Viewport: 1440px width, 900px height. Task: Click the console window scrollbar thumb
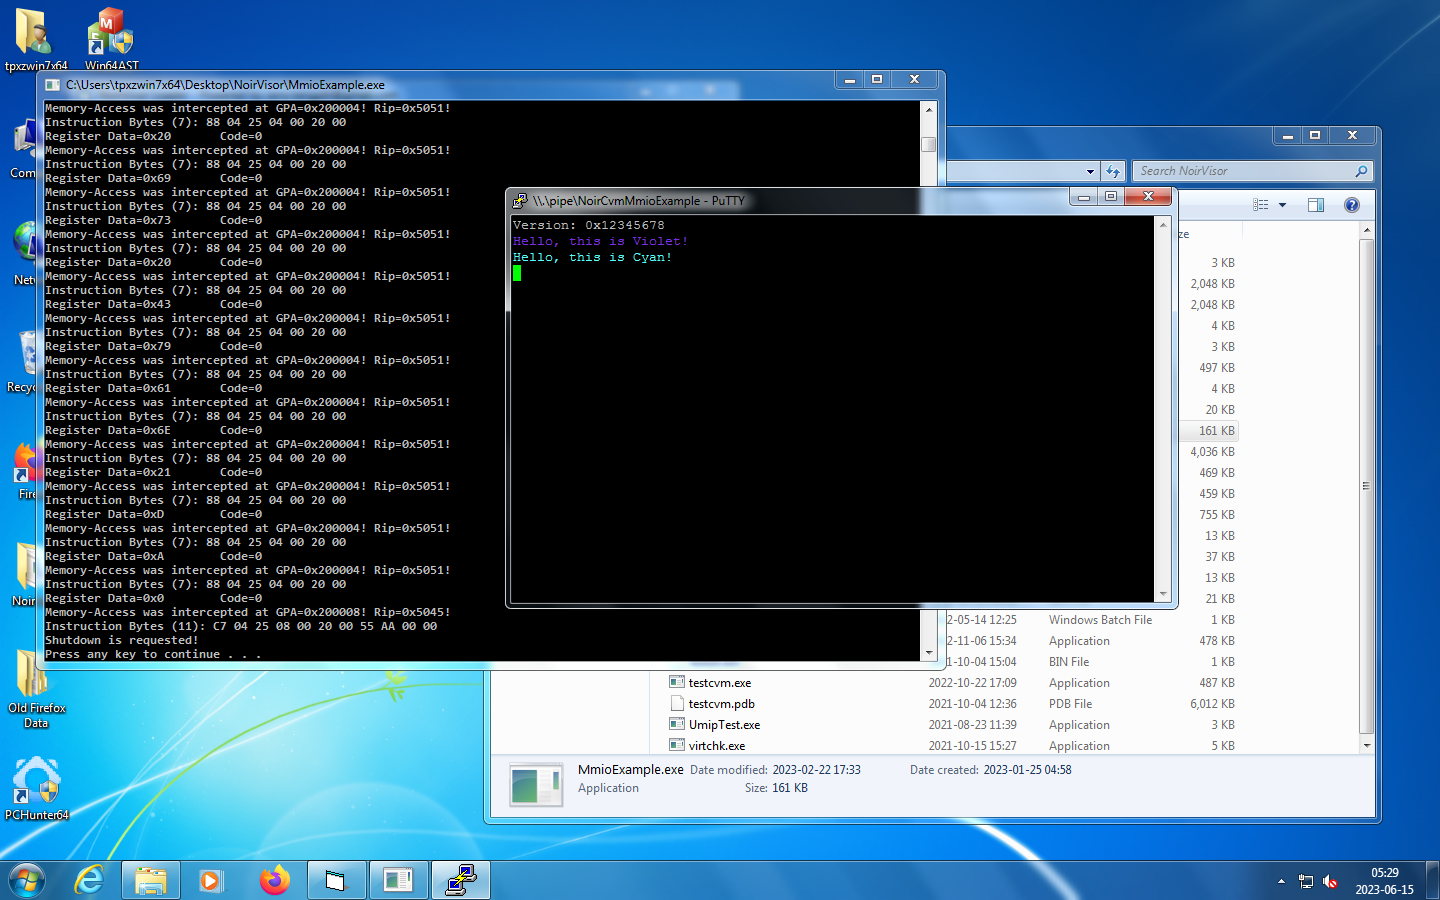click(929, 144)
